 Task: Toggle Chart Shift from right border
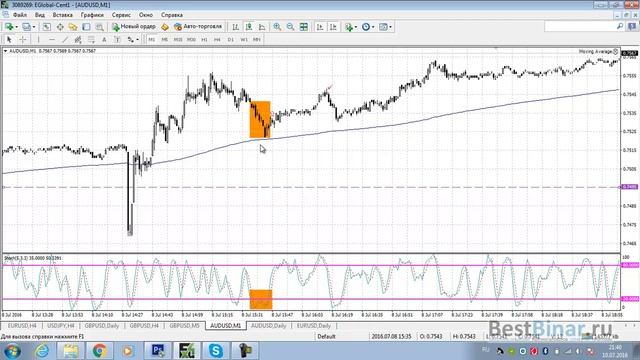[333, 27]
